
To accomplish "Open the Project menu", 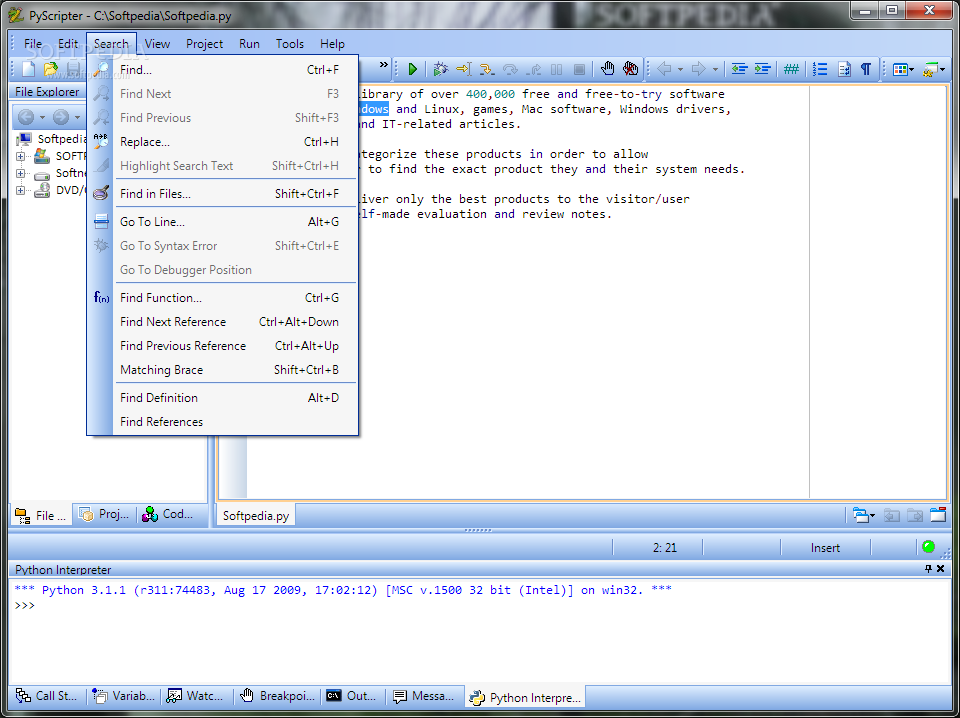I will [204, 44].
